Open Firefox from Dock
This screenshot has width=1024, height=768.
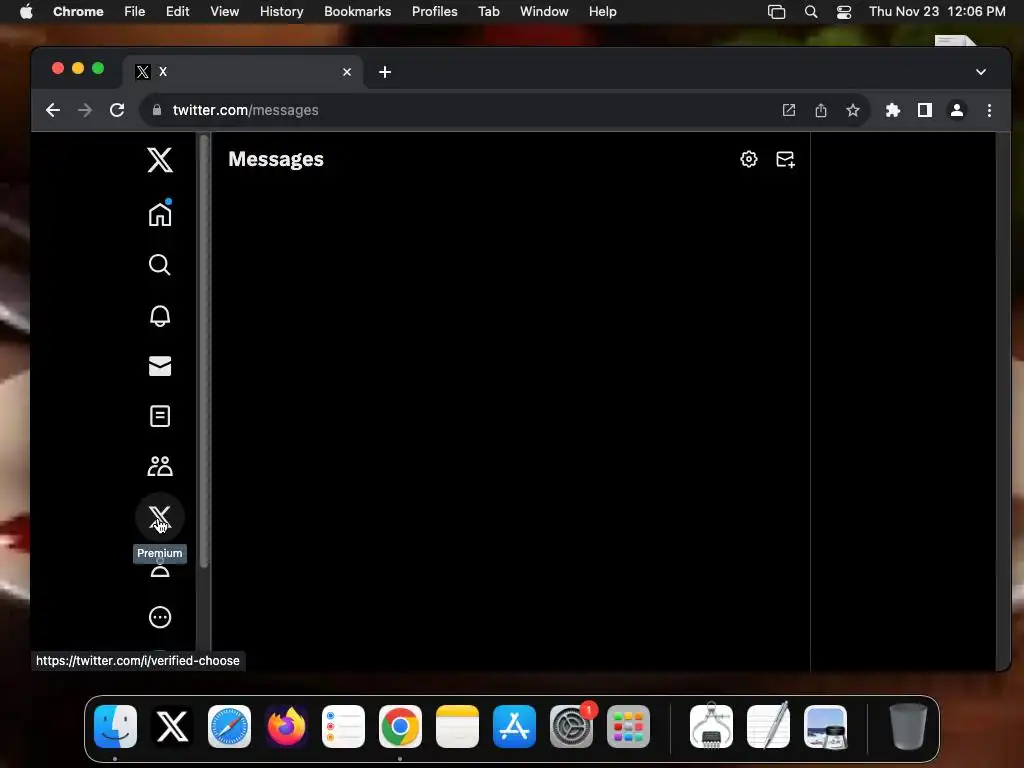click(x=286, y=726)
